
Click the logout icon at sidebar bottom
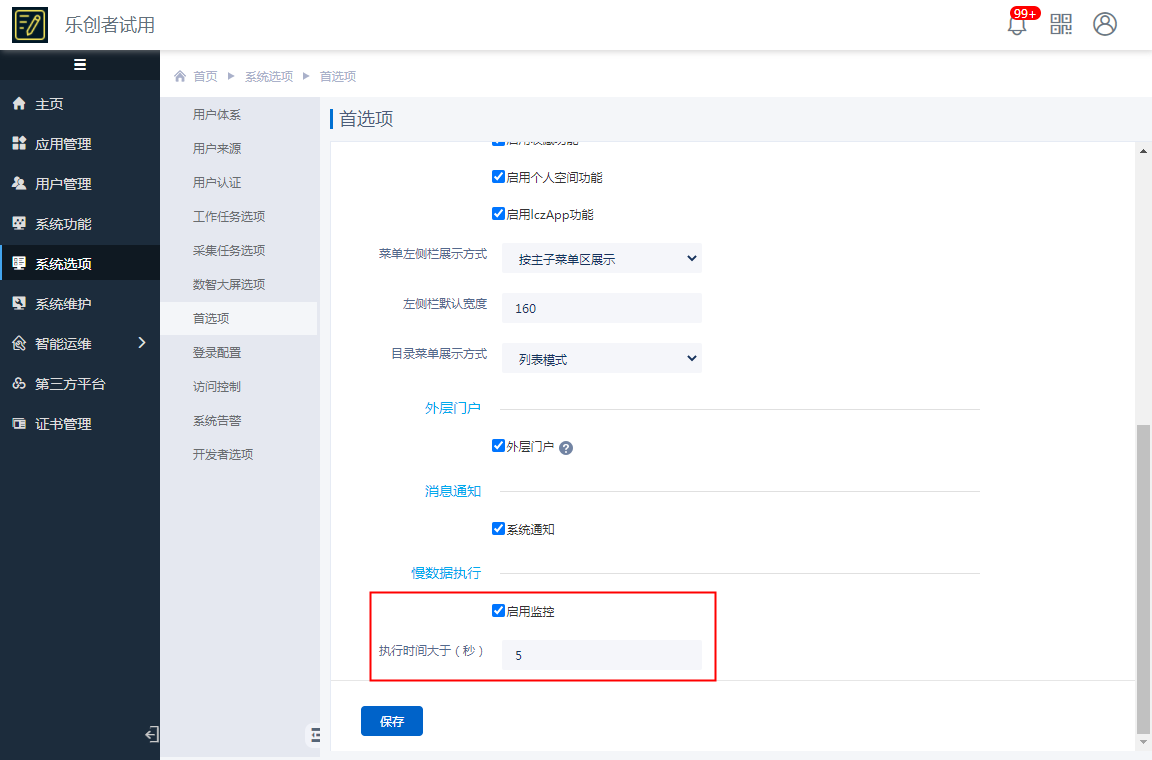[x=151, y=735]
